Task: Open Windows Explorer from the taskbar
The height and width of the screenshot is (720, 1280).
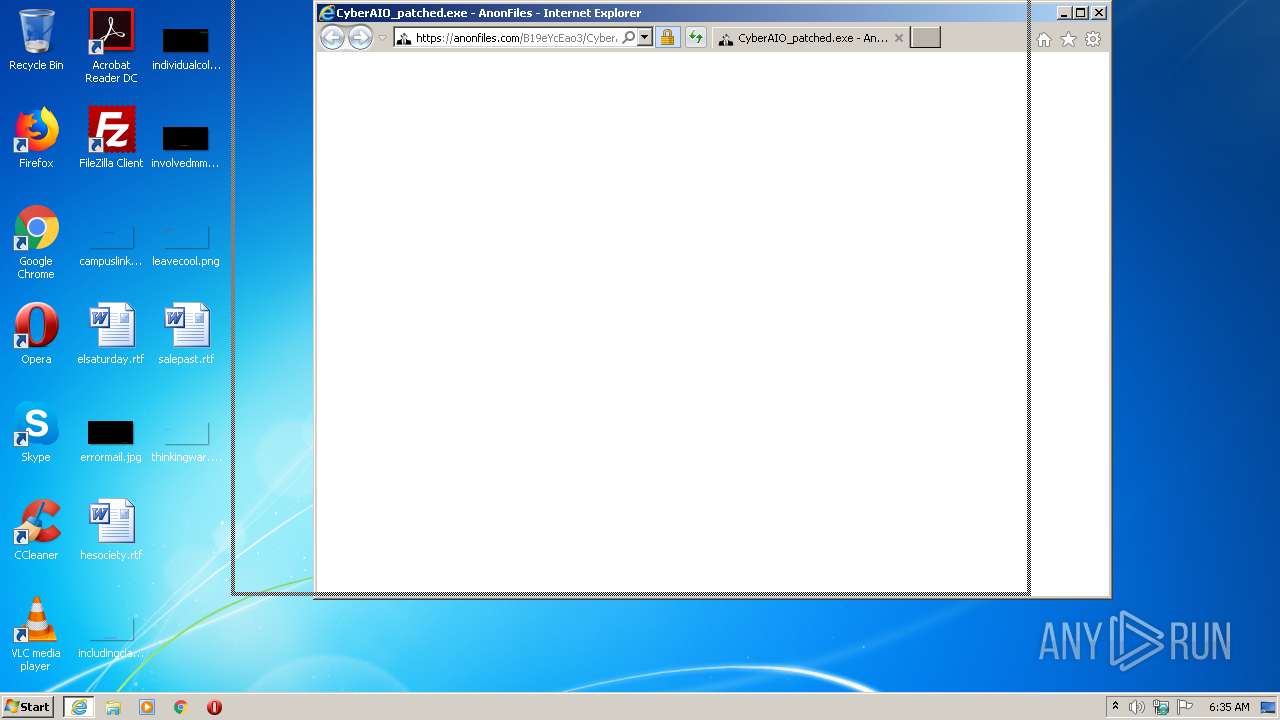Action: tap(113, 707)
